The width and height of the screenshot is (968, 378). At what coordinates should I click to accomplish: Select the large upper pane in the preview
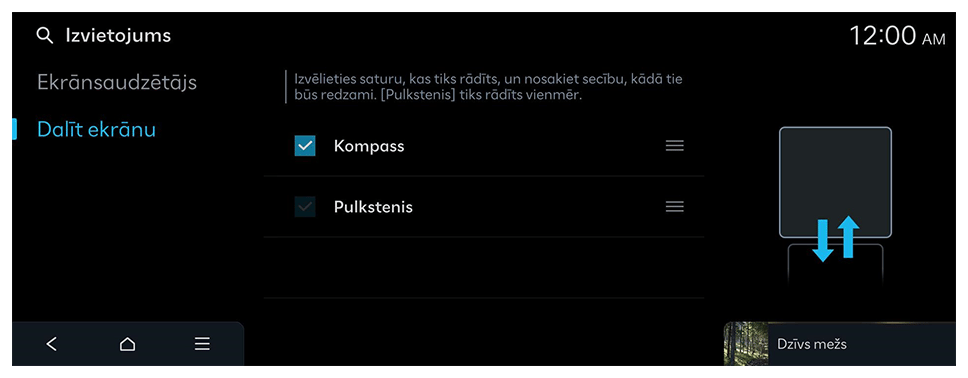(835, 182)
